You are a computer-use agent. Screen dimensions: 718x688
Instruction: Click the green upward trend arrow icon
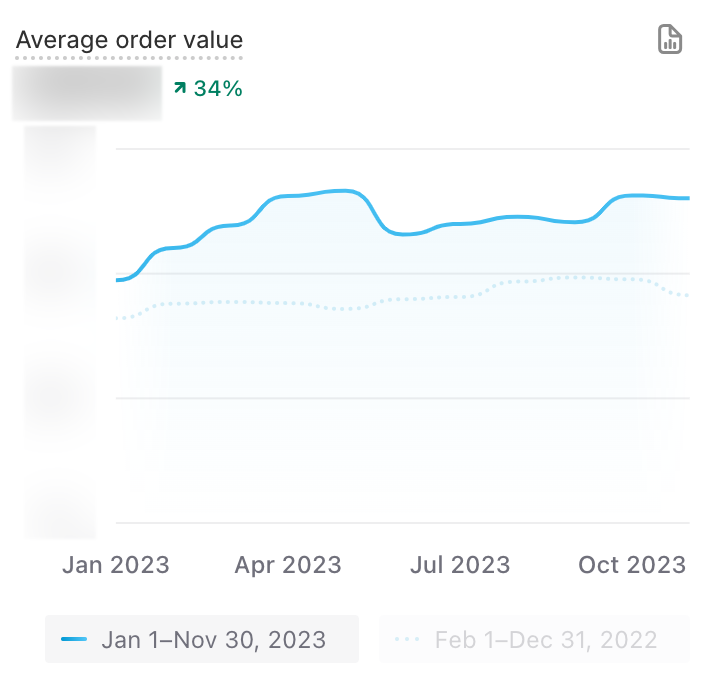pyautogui.click(x=180, y=89)
